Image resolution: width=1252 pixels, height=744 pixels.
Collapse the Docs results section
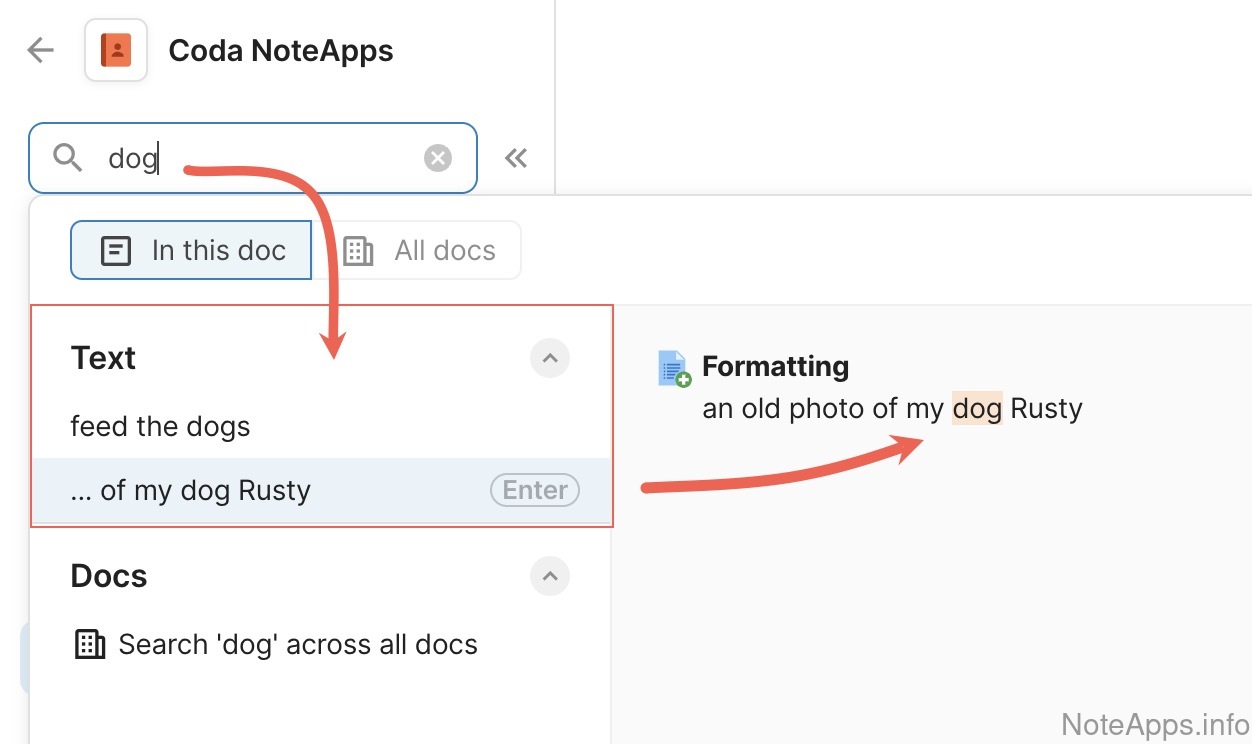pos(549,576)
